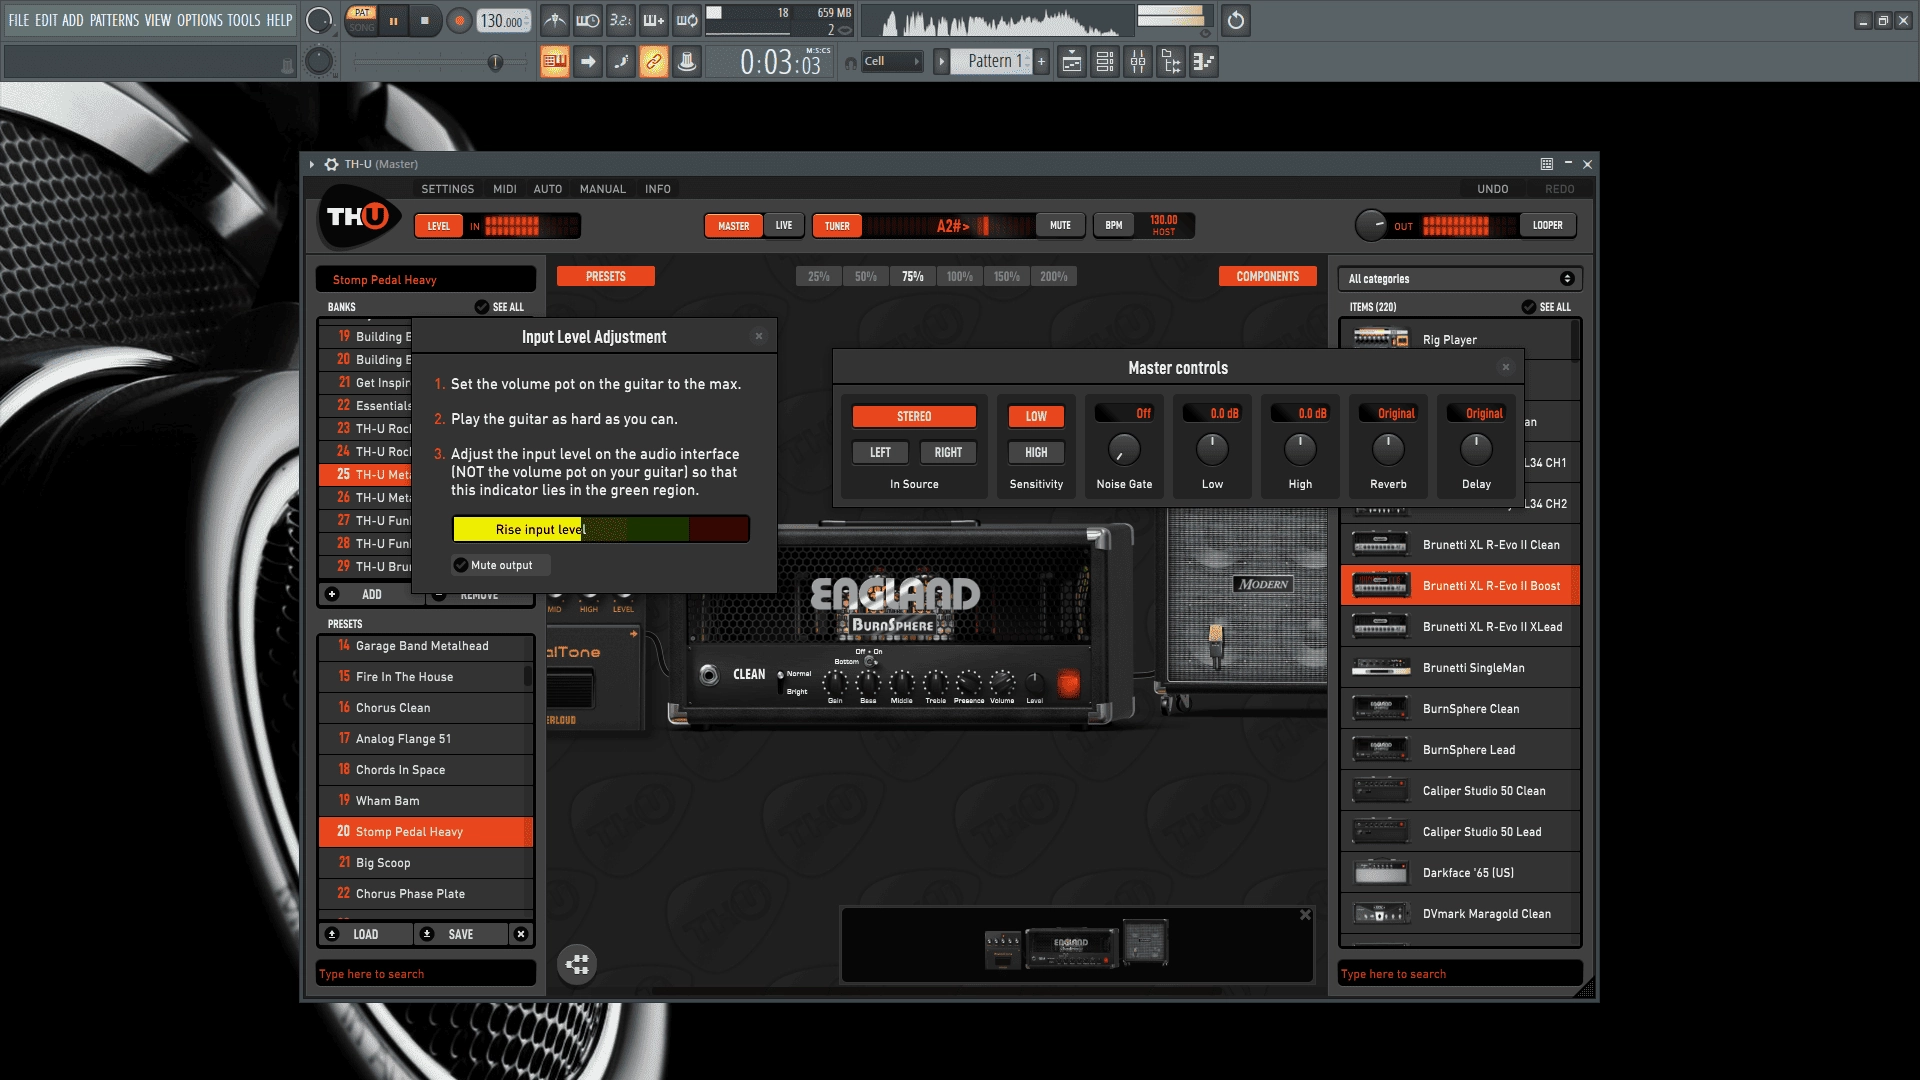Click the SAVE preset arrow icon
Screen dimensions: 1920x1080
click(427, 934)
